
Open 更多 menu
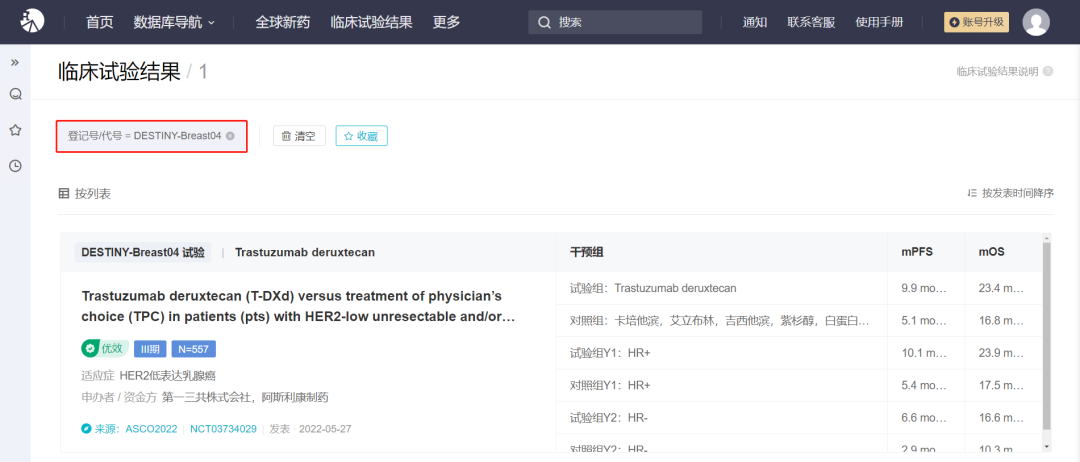(x=446, y=22)
